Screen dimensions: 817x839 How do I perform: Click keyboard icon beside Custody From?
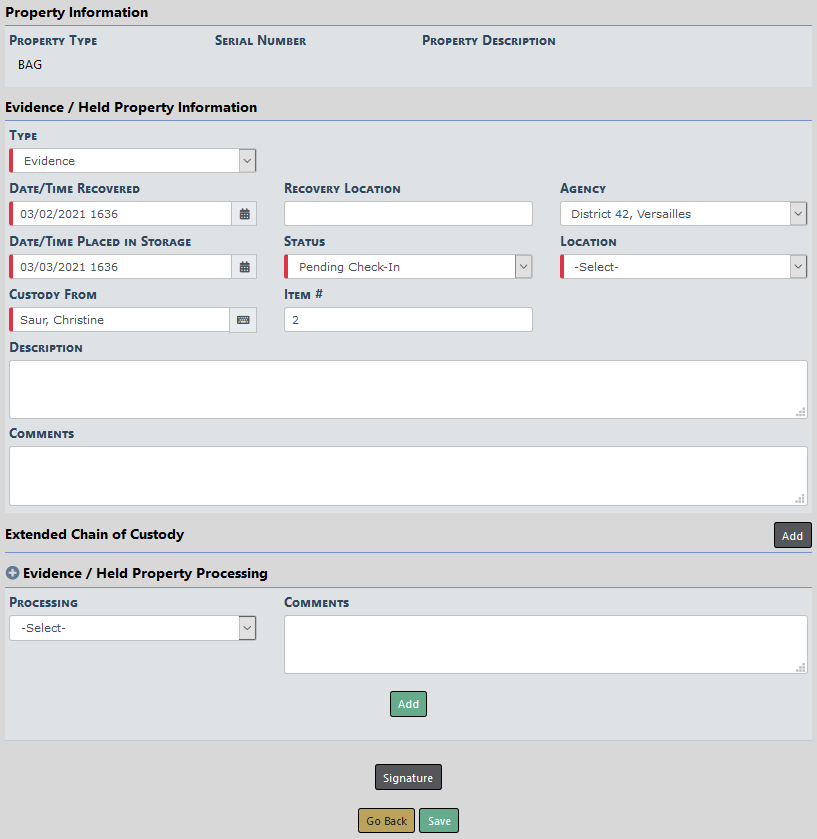pyautogui.click(x=243, y=320)
